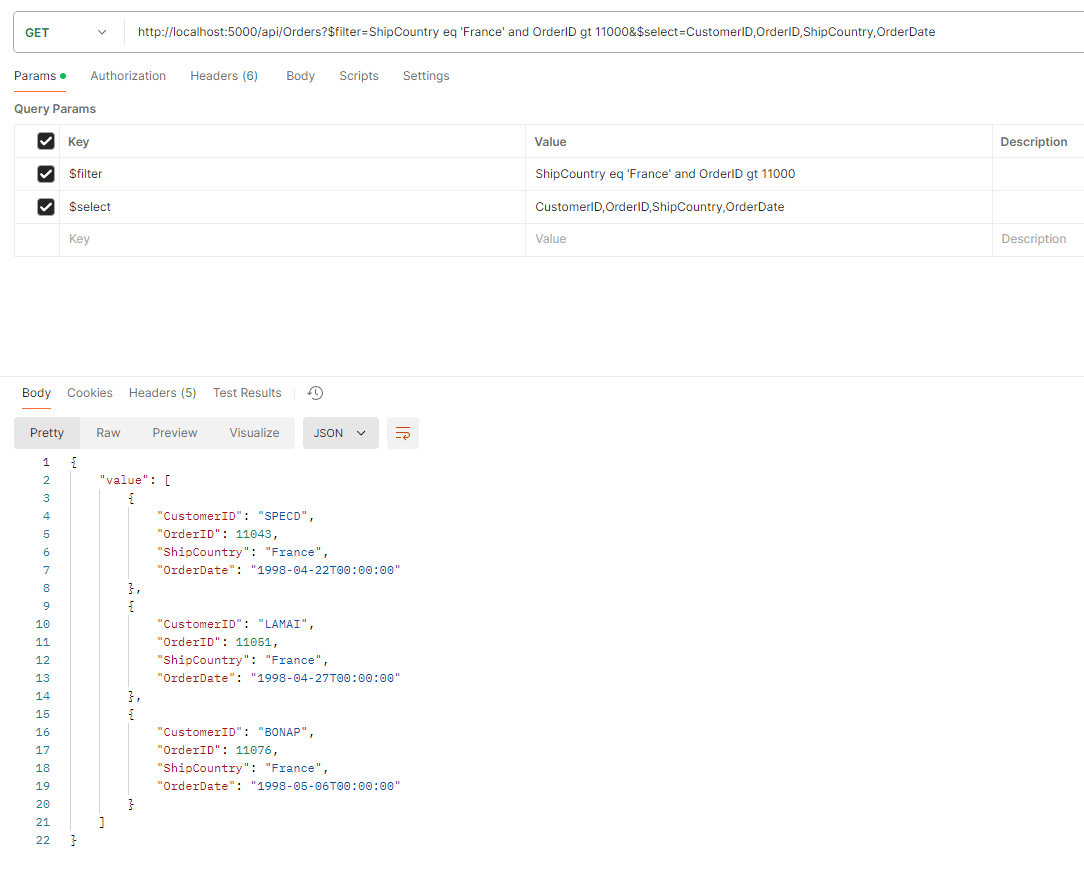The height and width of the screenshot is (870, 1084).
Task: Uncheck the $select parameter checkbox
Action: (45, 207)
